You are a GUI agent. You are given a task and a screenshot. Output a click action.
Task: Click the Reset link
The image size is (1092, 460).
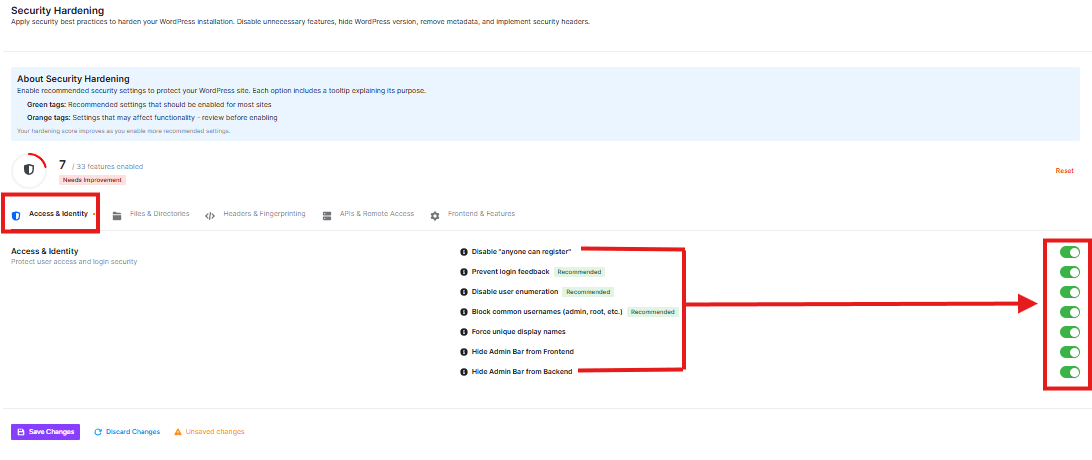(x=1064, y=170)
